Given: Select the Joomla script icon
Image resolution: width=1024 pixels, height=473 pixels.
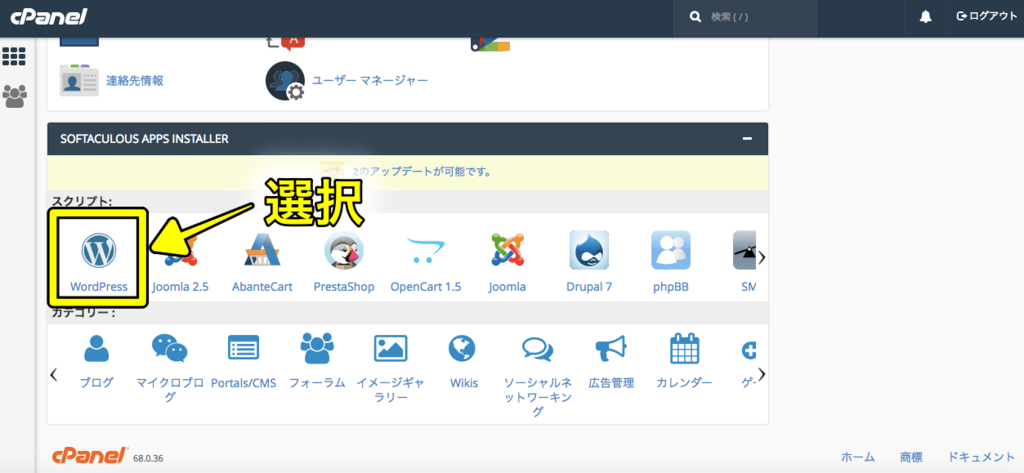Looking at the screenshot, I should point(507,250).
